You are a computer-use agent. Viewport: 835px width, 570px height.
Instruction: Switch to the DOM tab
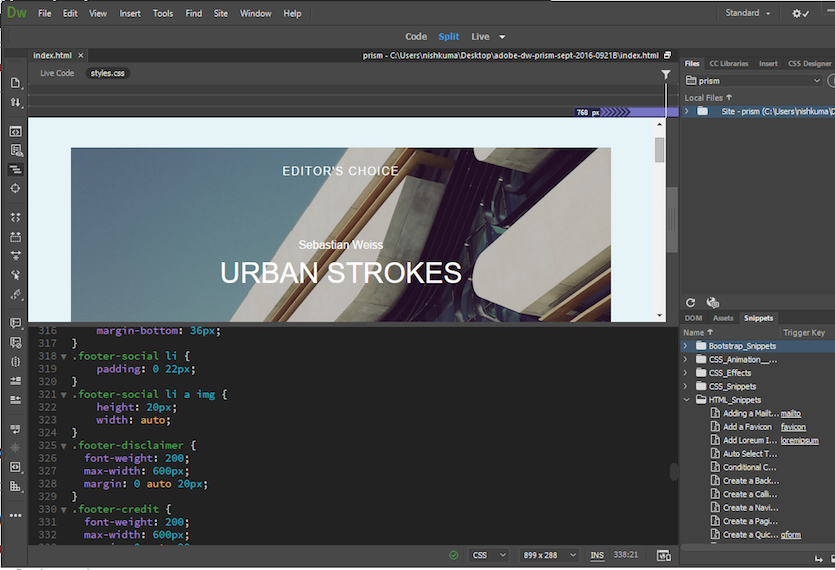click(693, 318)
